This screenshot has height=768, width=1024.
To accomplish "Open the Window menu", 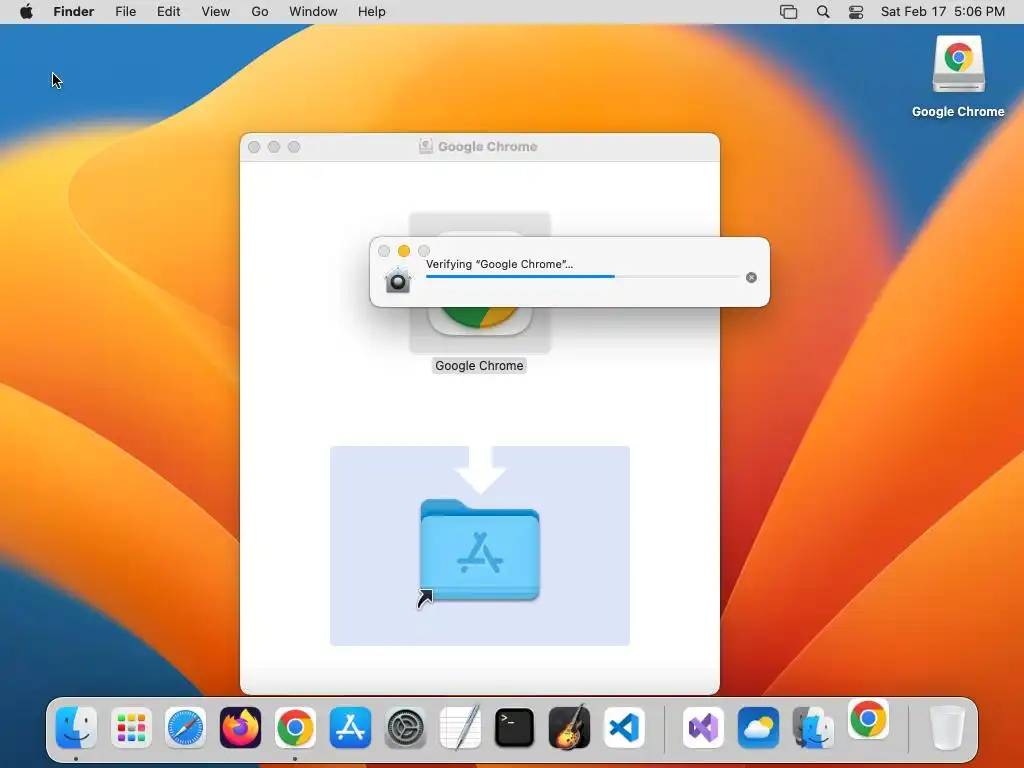I will point(313,12).
